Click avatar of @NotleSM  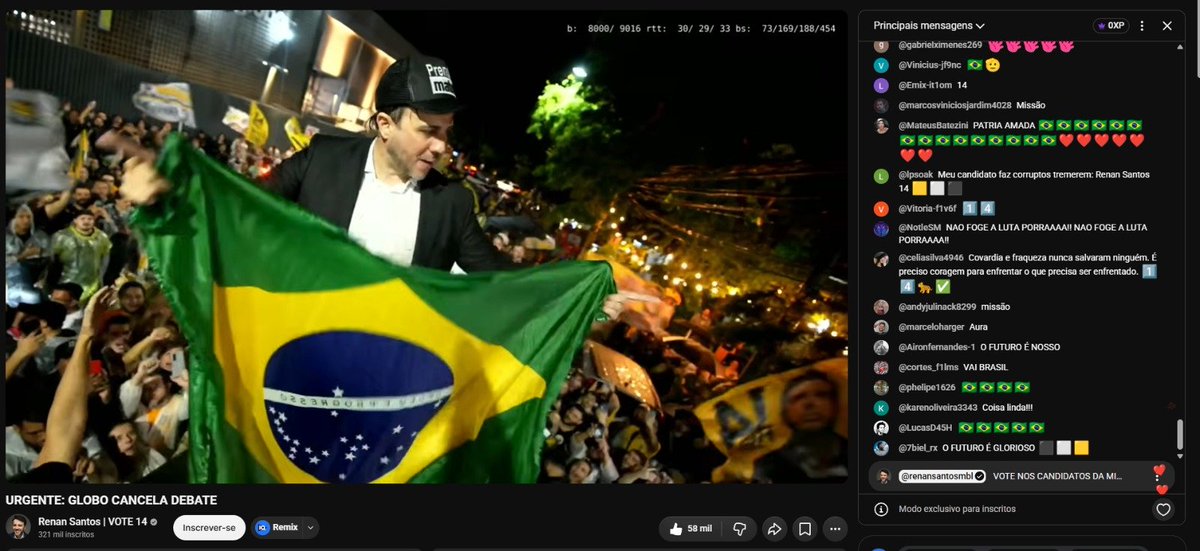coord(881,228)
